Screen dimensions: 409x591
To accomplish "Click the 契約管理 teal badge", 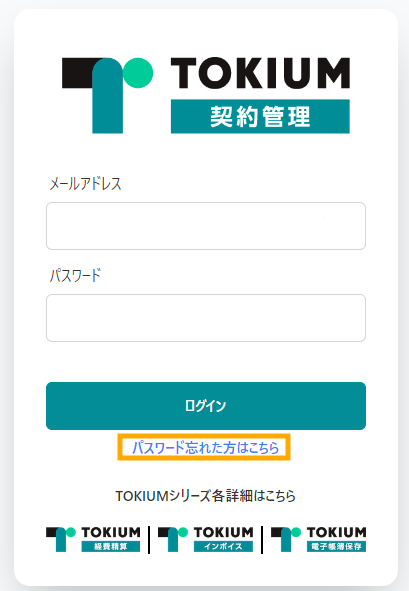I will coord(260,116).
